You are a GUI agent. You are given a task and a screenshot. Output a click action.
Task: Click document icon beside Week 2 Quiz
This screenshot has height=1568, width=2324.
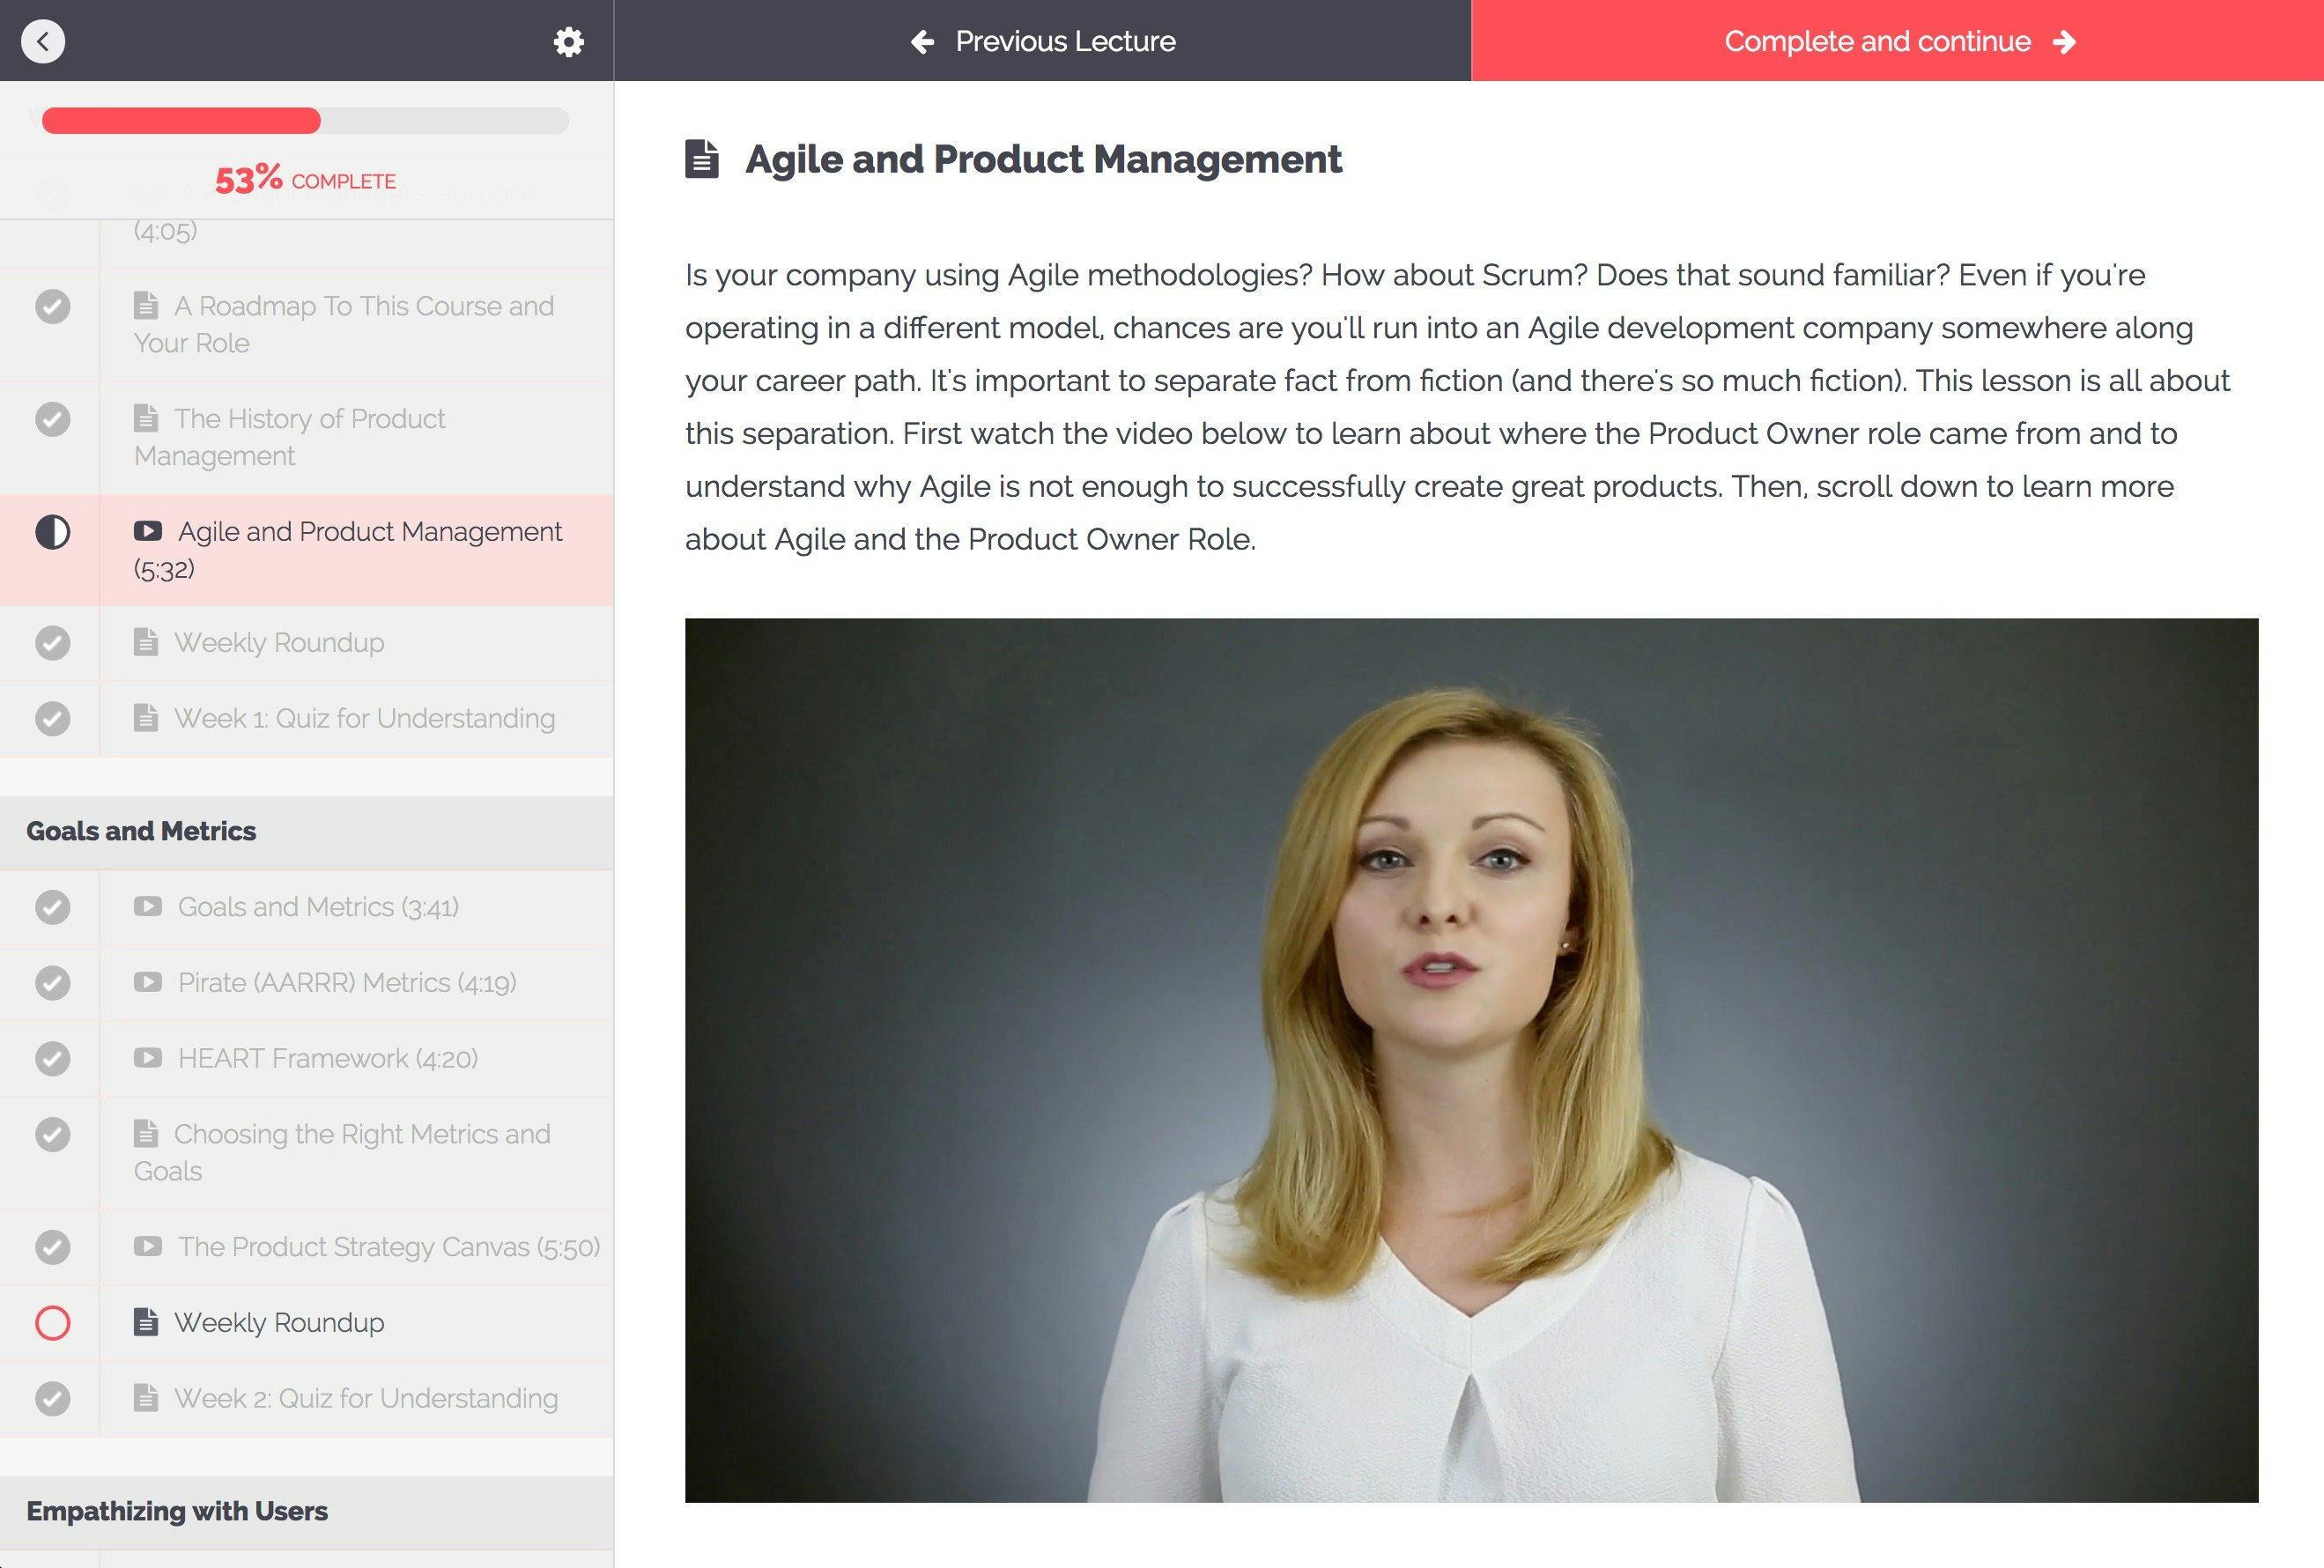146,1398
